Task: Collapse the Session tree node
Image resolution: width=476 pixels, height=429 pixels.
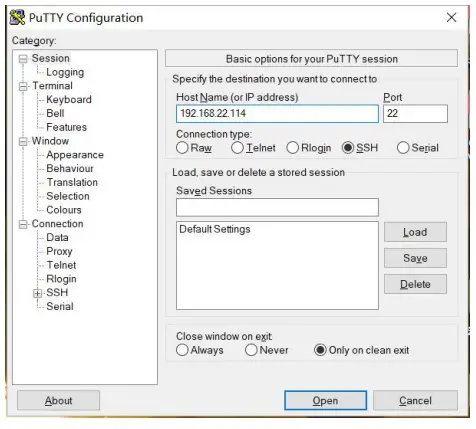Action: (23, 59)
